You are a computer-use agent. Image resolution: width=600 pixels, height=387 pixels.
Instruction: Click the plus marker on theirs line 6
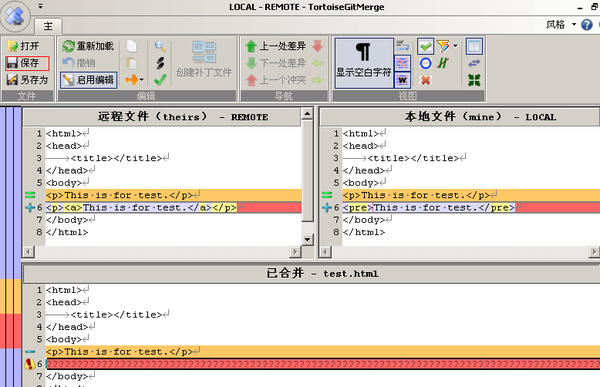(x=30, y=207)
